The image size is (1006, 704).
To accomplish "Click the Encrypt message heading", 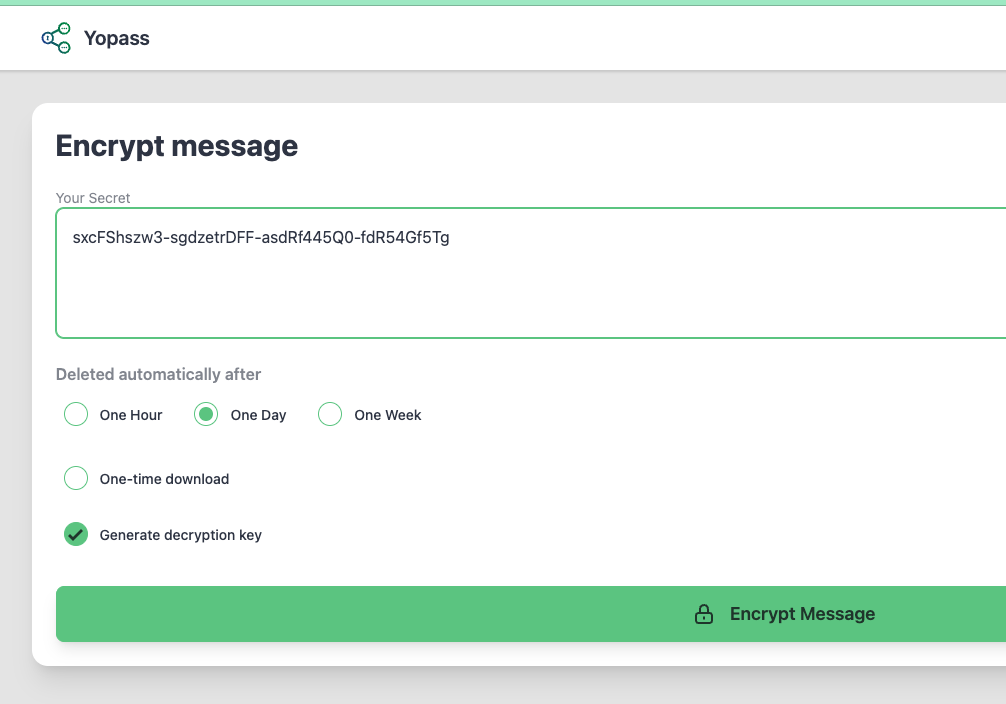I will pyautogui.click(x=177, y=146).
